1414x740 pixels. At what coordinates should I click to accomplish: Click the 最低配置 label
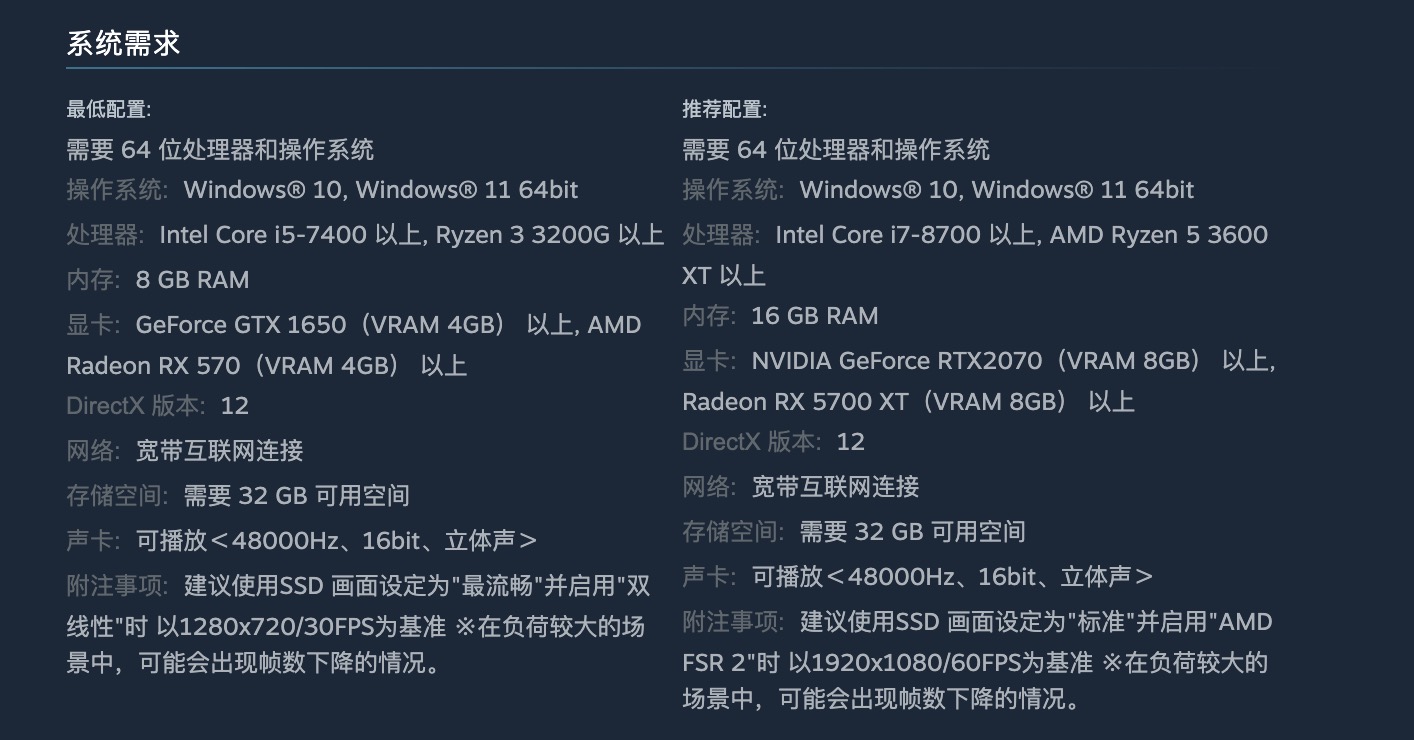[108, 109]
